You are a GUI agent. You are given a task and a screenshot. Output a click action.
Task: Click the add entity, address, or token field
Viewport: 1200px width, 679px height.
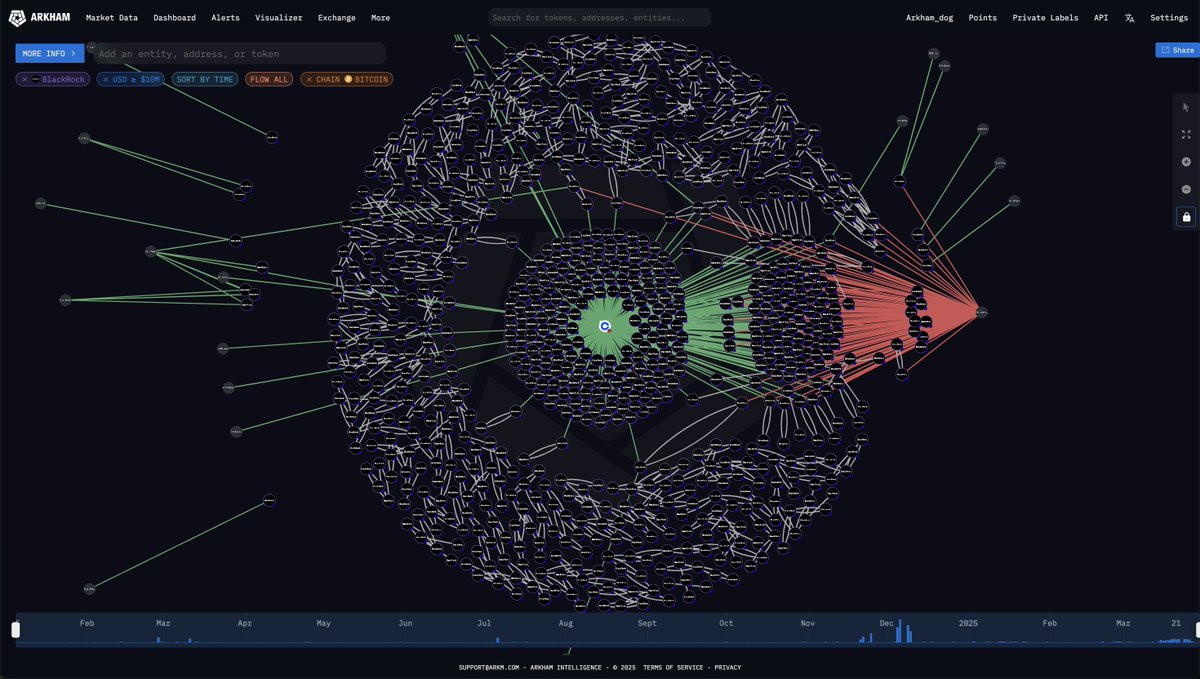click(x=240, y=54)
